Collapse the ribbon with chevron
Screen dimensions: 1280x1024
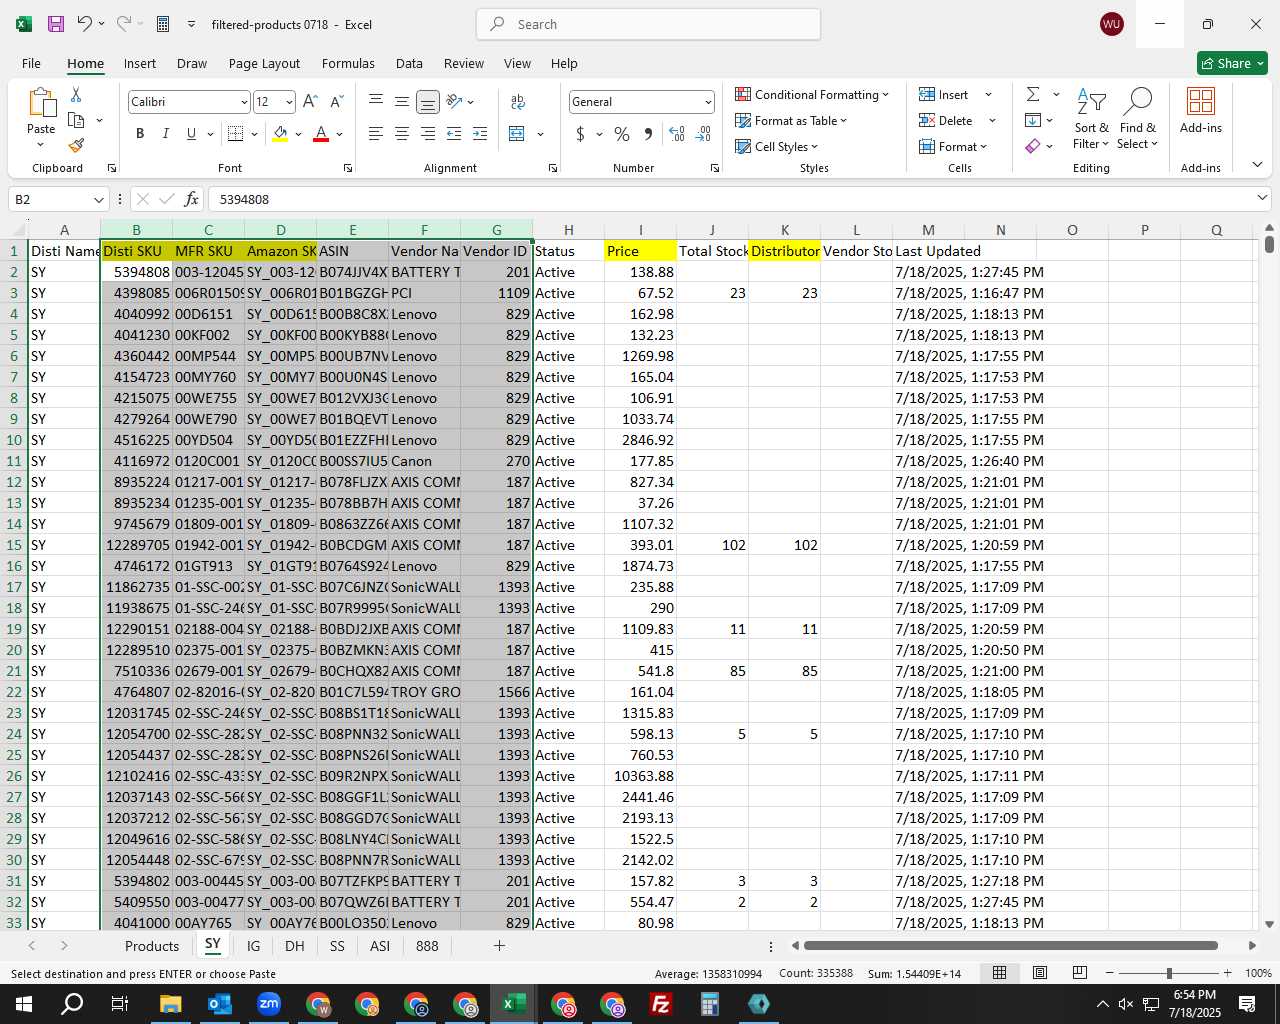coord(1257,165)
